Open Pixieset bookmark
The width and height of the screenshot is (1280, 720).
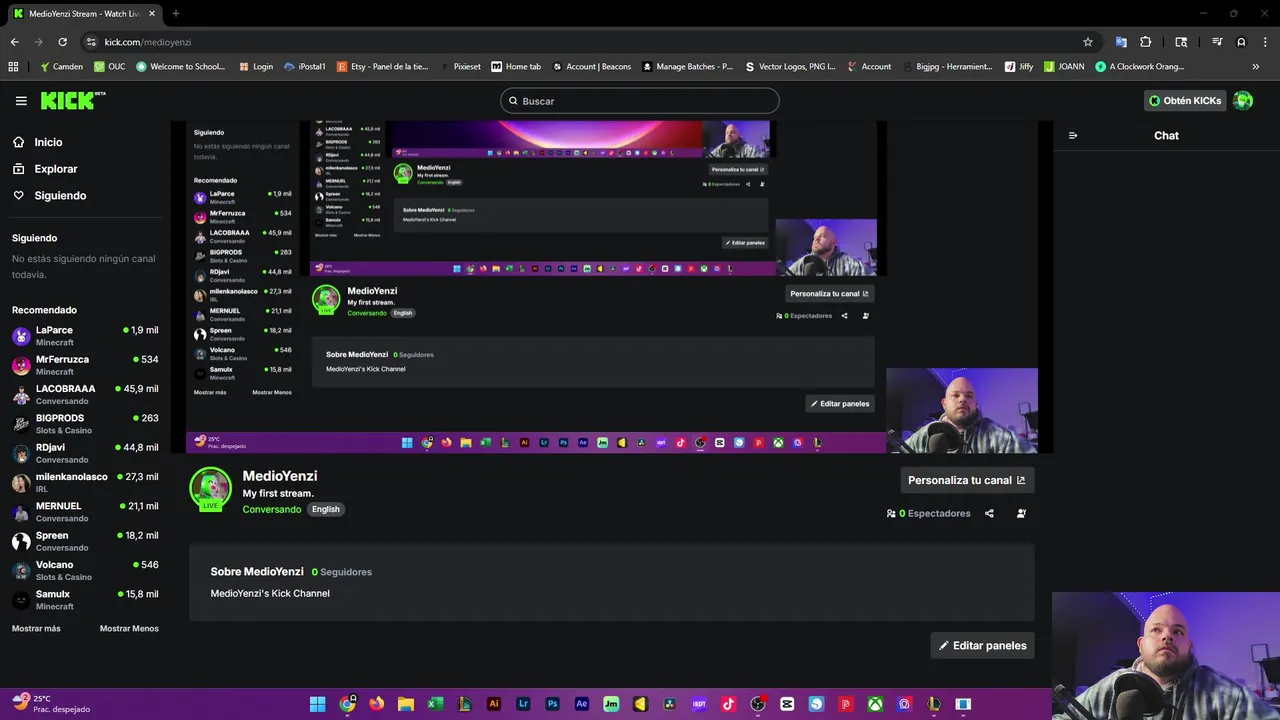coord(460,67)
